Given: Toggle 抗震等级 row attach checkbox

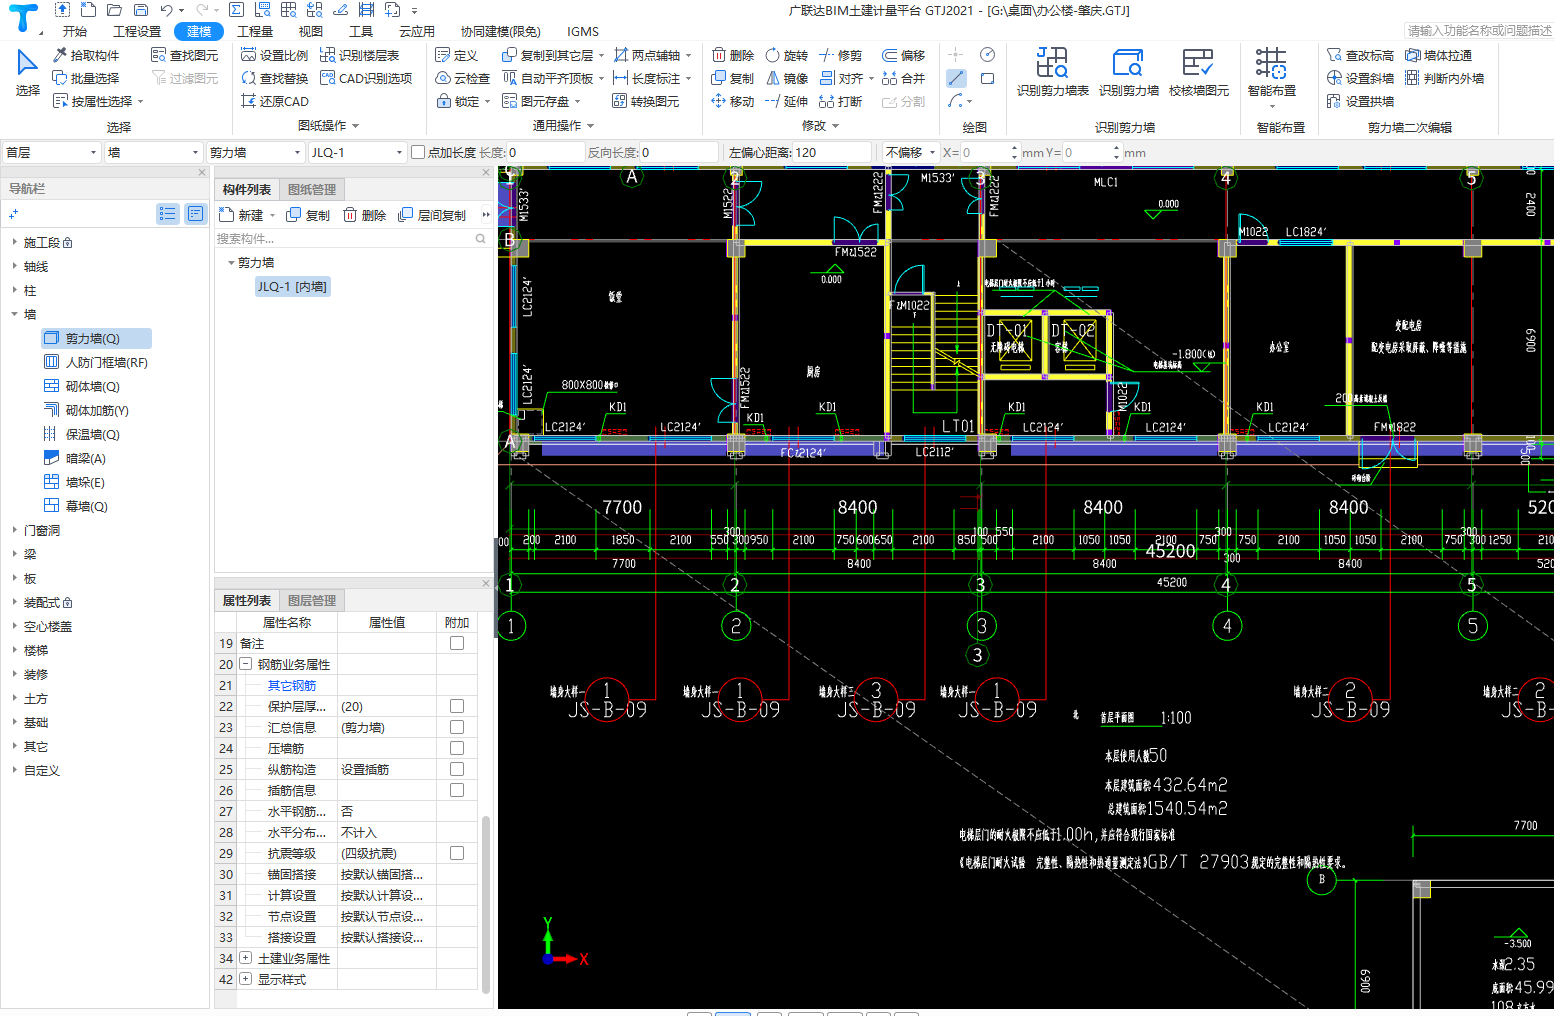Looking at the screenshot, I should (x=457, y=853).
